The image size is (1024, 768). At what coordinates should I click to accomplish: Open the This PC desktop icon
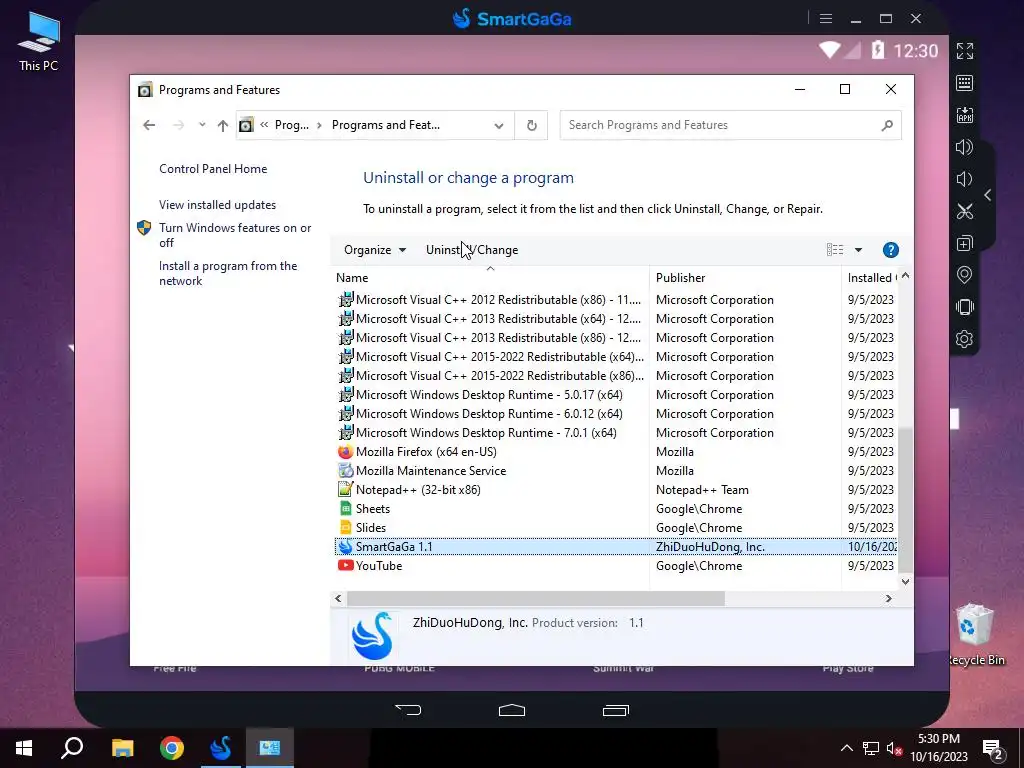(x=39, y=40)
